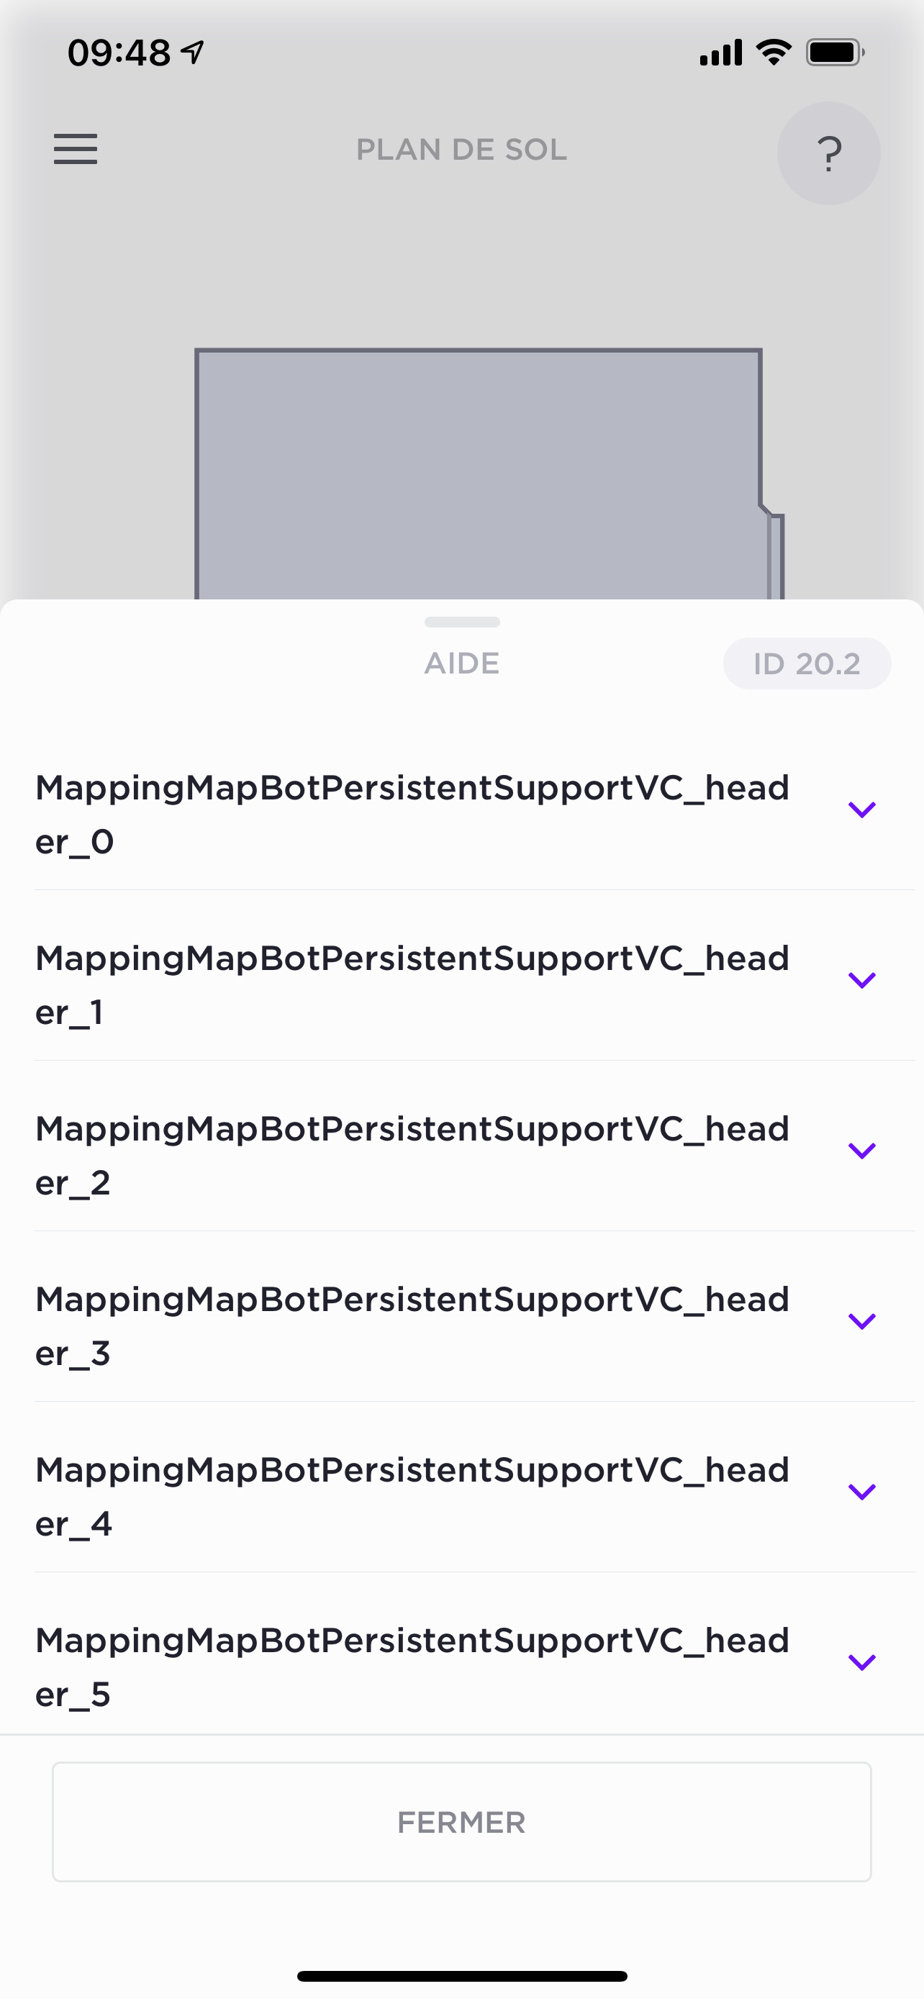Expand header_3 with its chevron
This screenshot has height=1999, width=924.
click(x=862, y=1321)
